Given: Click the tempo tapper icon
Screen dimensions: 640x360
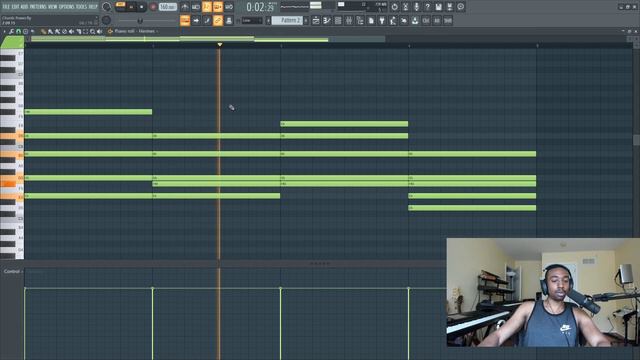Looking at the screenshot, I should pos(393,20).
